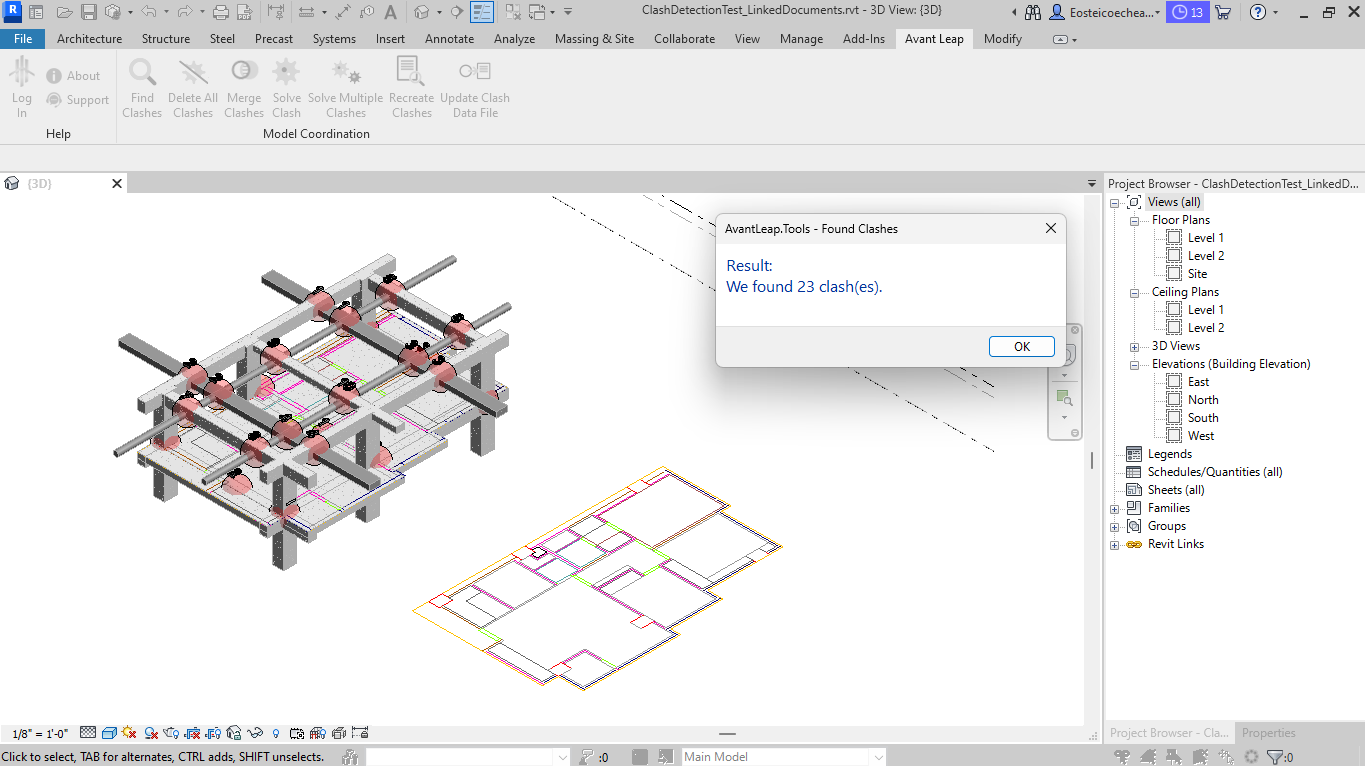Collapse the Floor Plans tree node
The width and height of the screenshot is (1365, 766).
[1135, 220]
